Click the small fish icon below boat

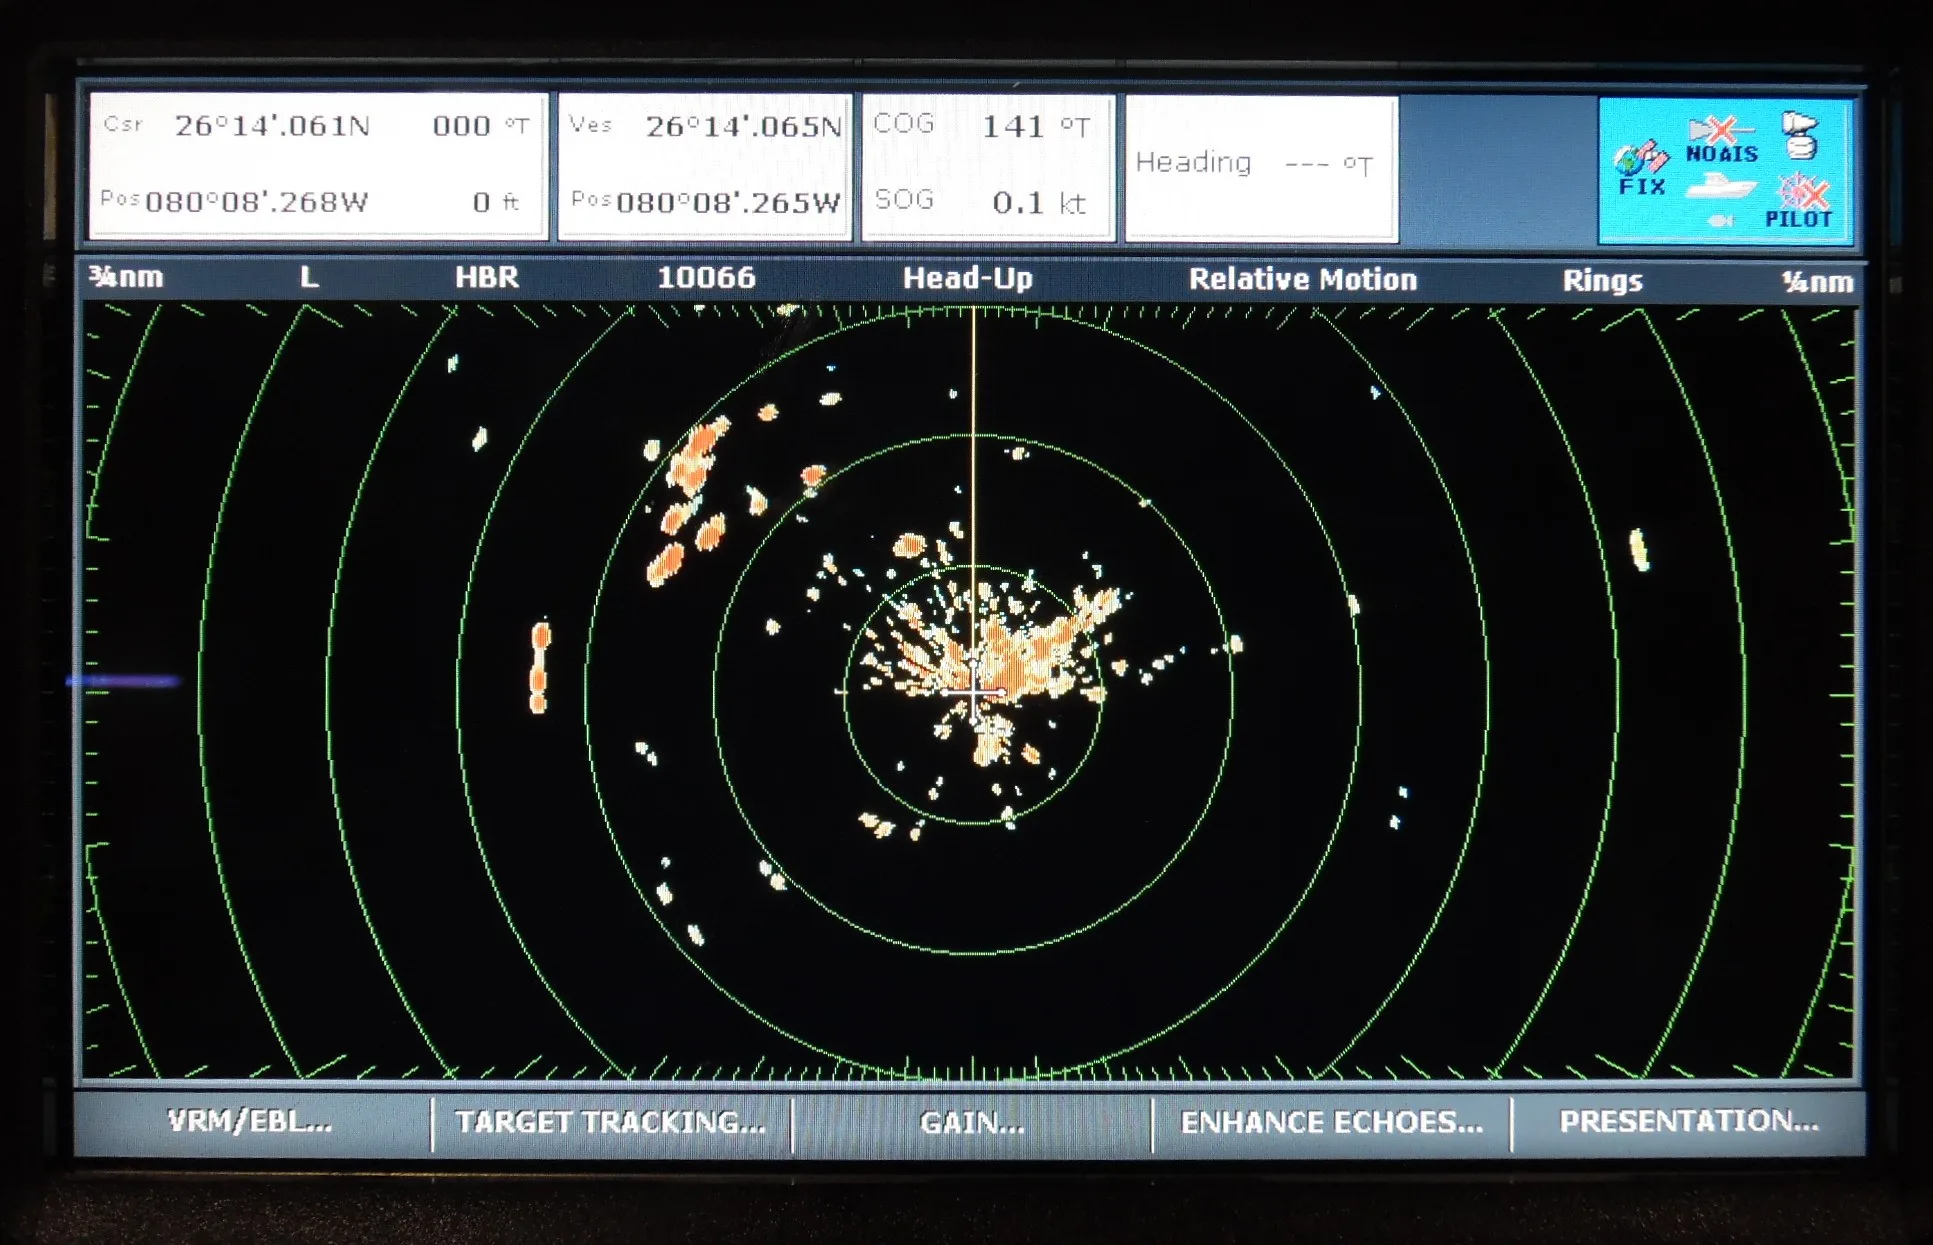point(1719,219)
